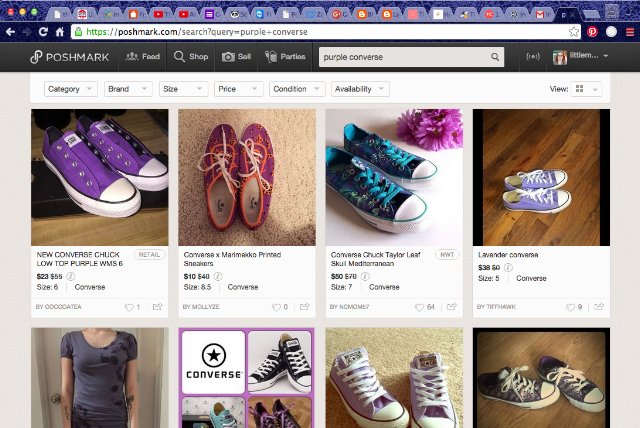
Task: Open the gray t-shirt listing photo
Action: click(100, 378)
